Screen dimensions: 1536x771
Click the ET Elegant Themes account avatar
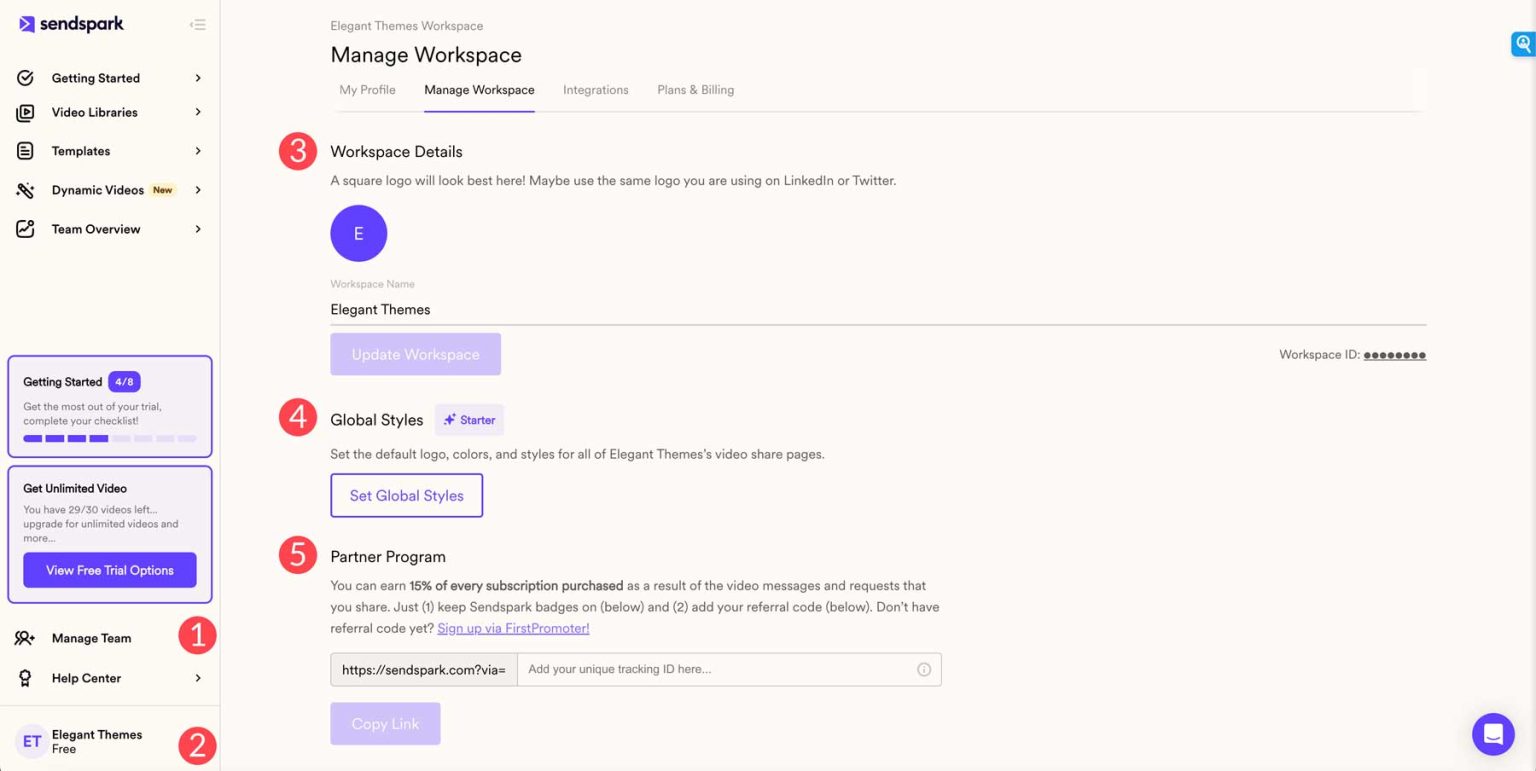pyautogui.click(x=31, y=741)
